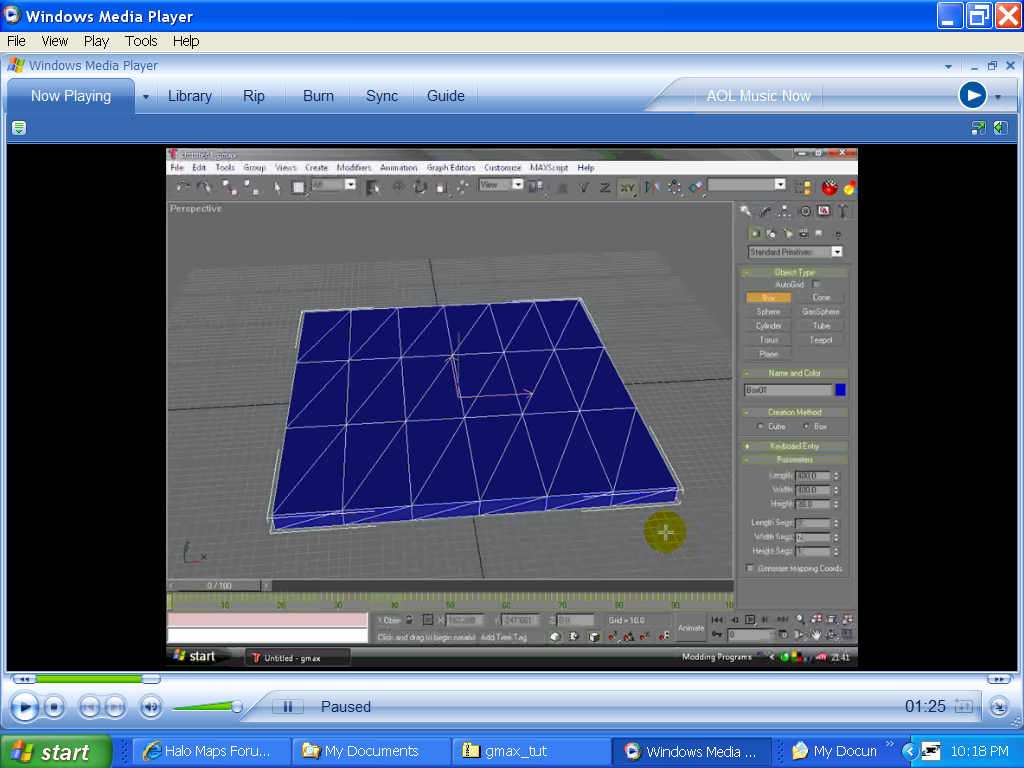This screenshot has width=1024, height=768.
Task: Open Now Playing options icon below the tabs
Action: click(x=19, y=128)
